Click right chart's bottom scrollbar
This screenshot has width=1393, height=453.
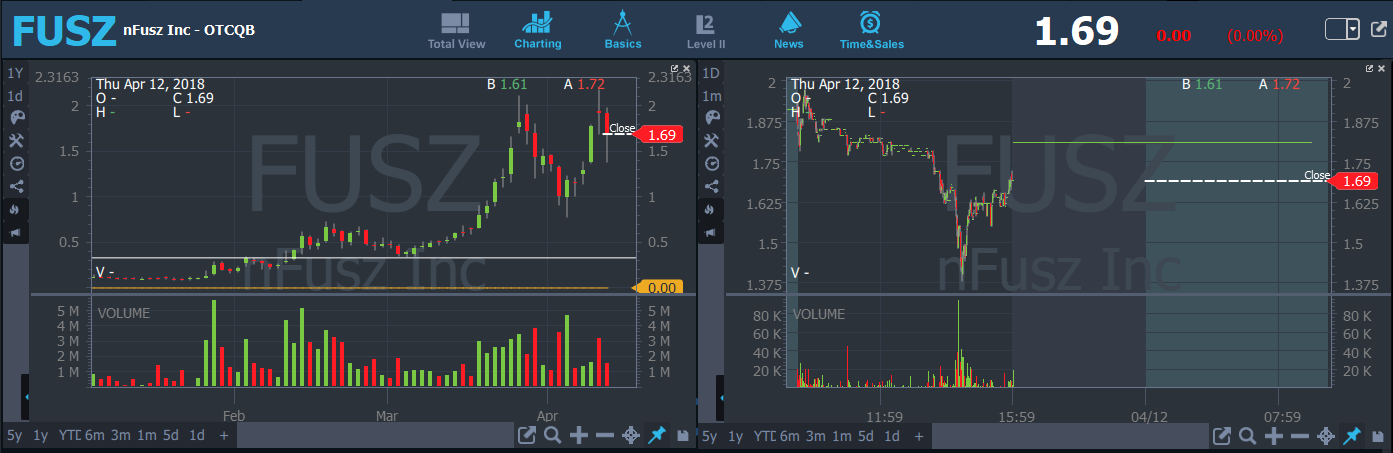pyautogui.click(x=1070, y=436)
